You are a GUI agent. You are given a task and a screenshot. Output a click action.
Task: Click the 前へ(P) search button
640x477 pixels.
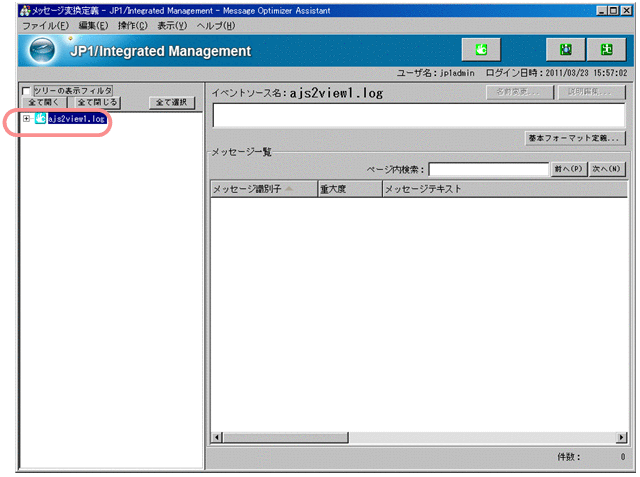point(569,169)
